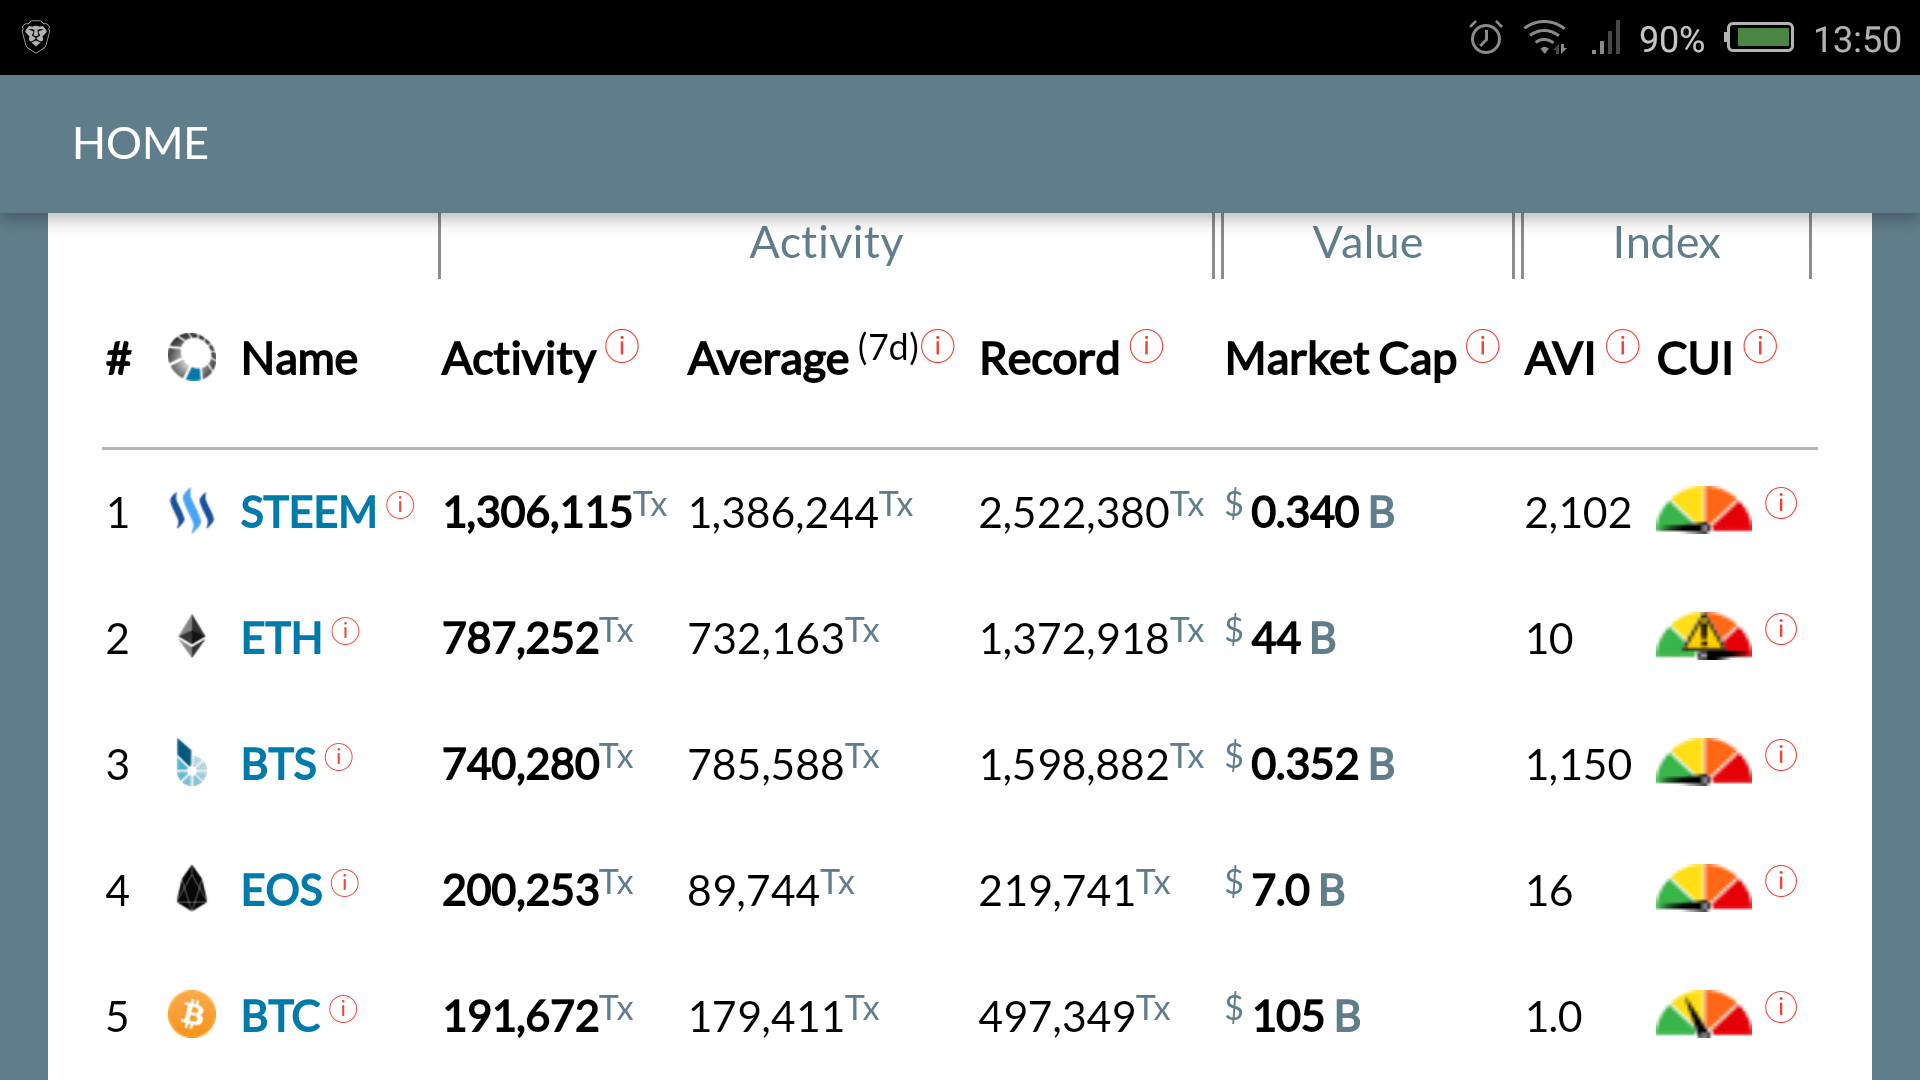This screenshot has height=1080, width=1920.
Task: Tap the battery indicator icon
Action: coord(1759,38)
